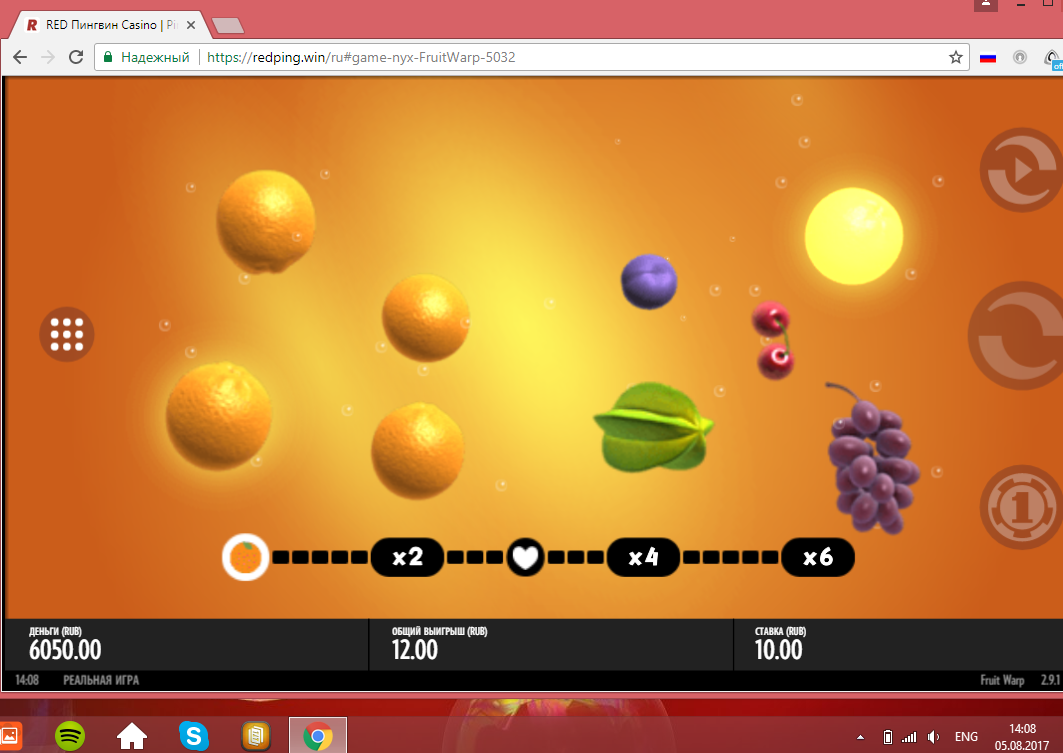
Task: Open the notes app in taskbar
Action: tap(256, 736)
